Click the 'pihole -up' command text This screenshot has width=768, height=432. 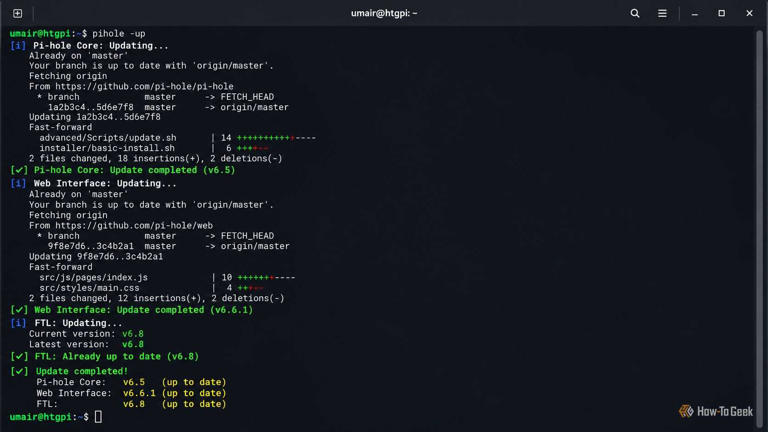point(119,34)
